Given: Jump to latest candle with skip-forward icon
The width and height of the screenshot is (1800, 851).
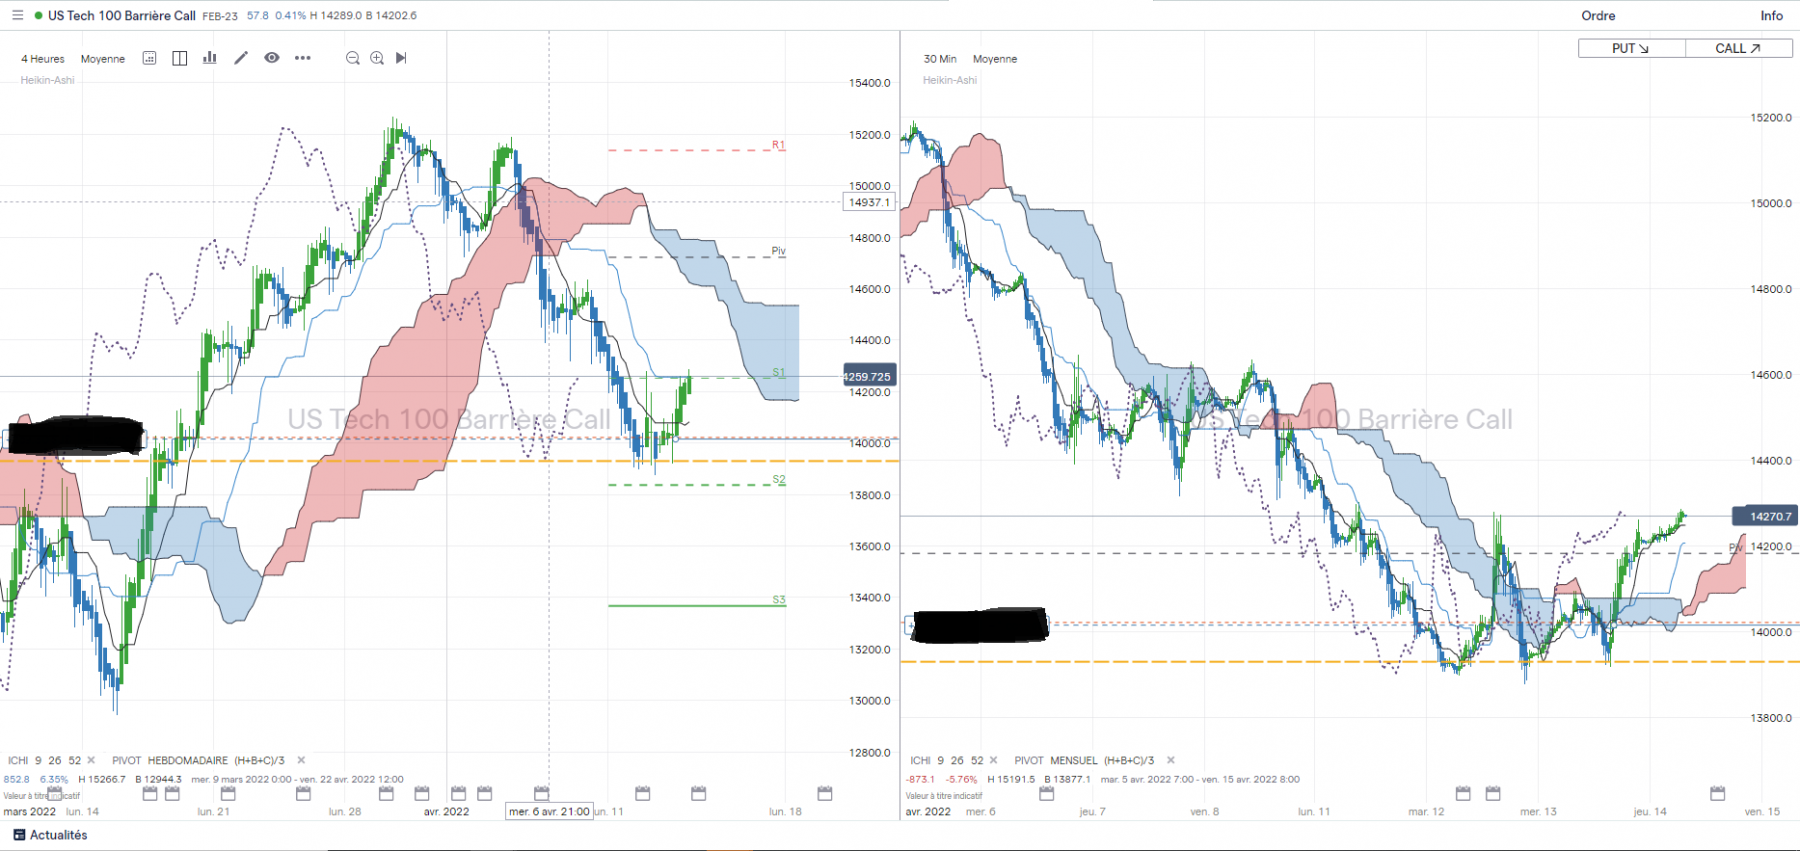Looking at the screenshot, I should click(x=401, y=58).
